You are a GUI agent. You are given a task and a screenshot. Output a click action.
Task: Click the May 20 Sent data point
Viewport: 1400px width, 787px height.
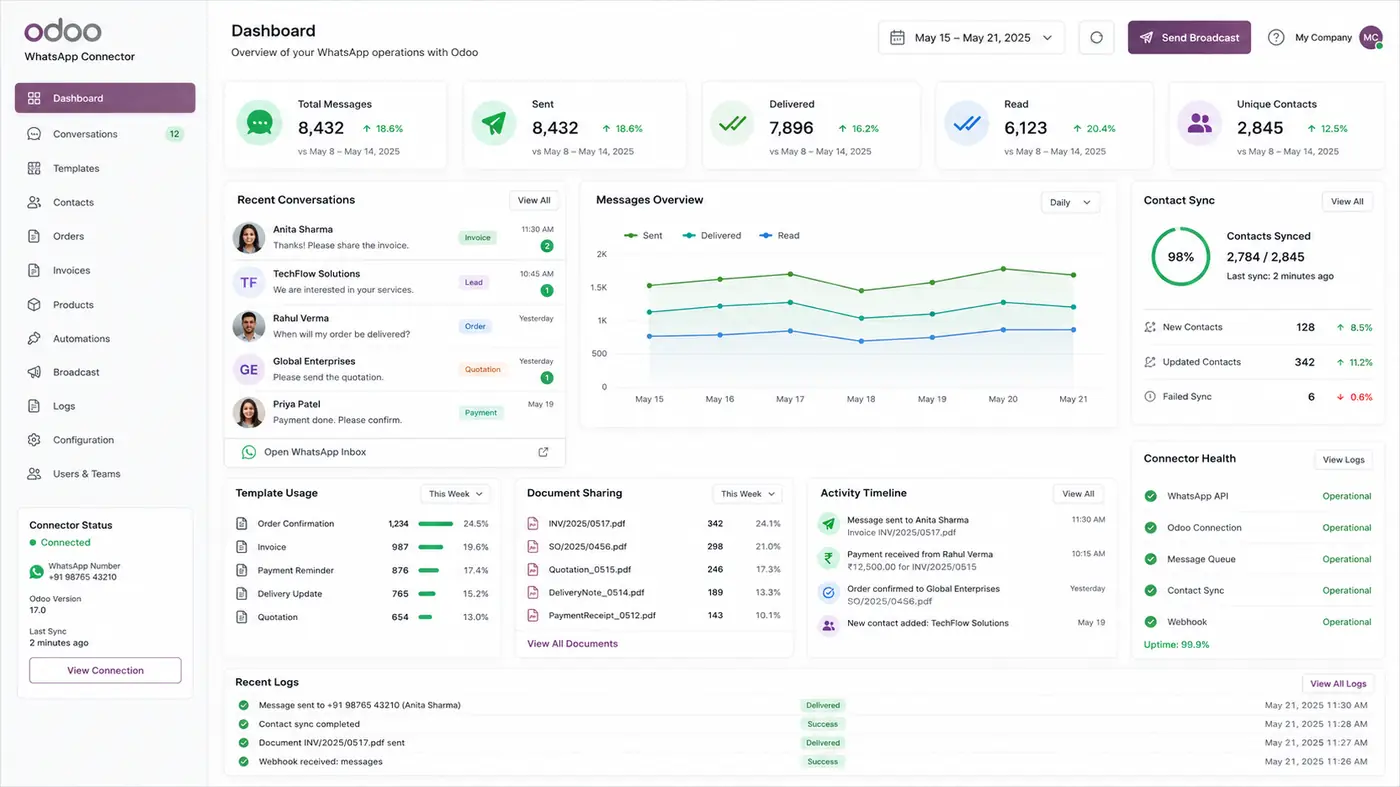click(1003, 268)
